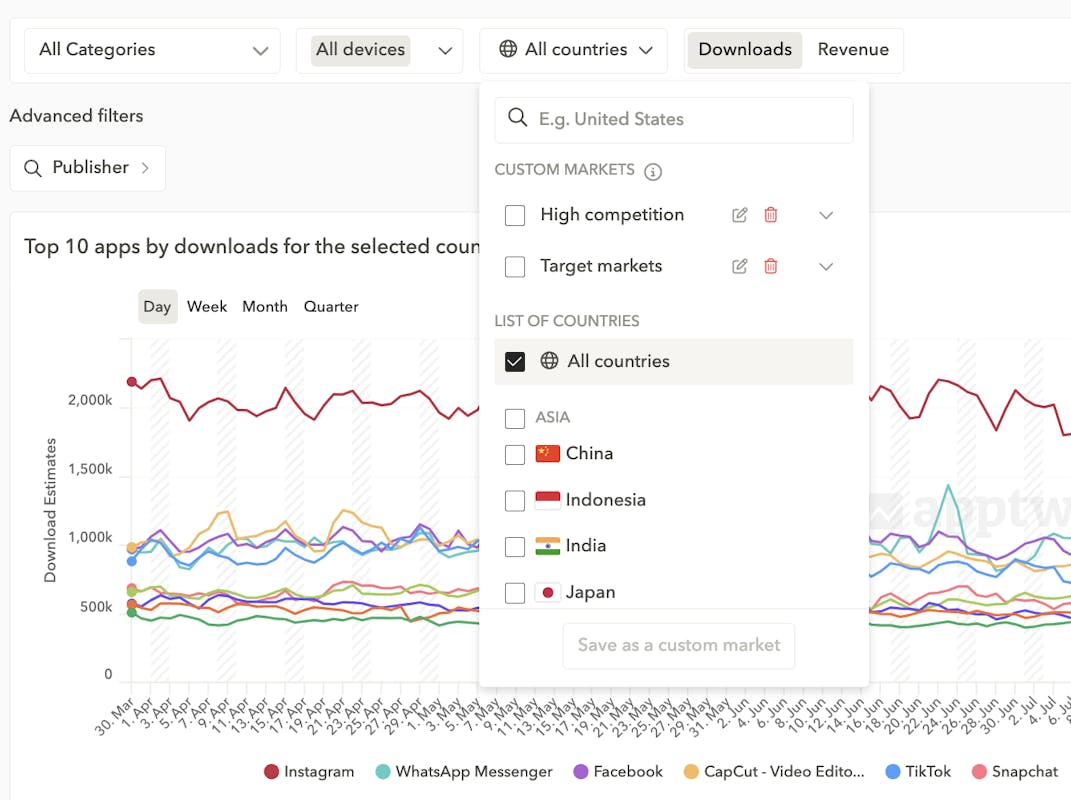The image size is (1071, 800).
Task: Click the Publisher search icon
Action: (x=33, y=168)
